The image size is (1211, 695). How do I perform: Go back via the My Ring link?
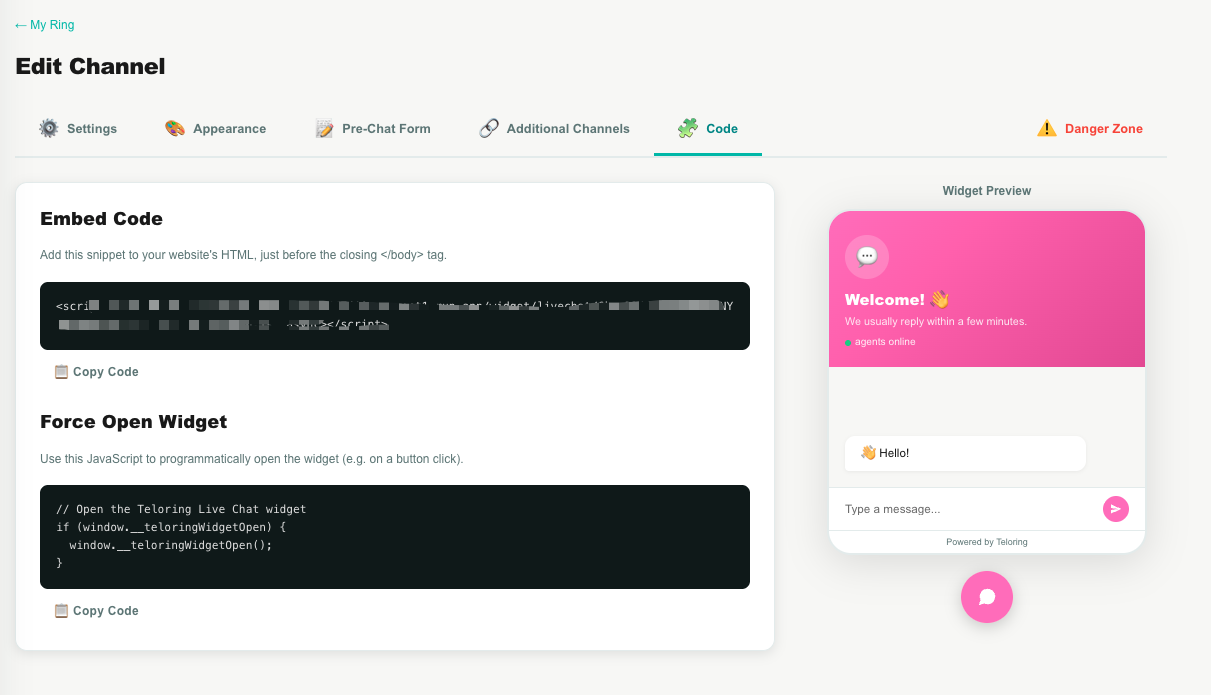[x=45, y=25]
